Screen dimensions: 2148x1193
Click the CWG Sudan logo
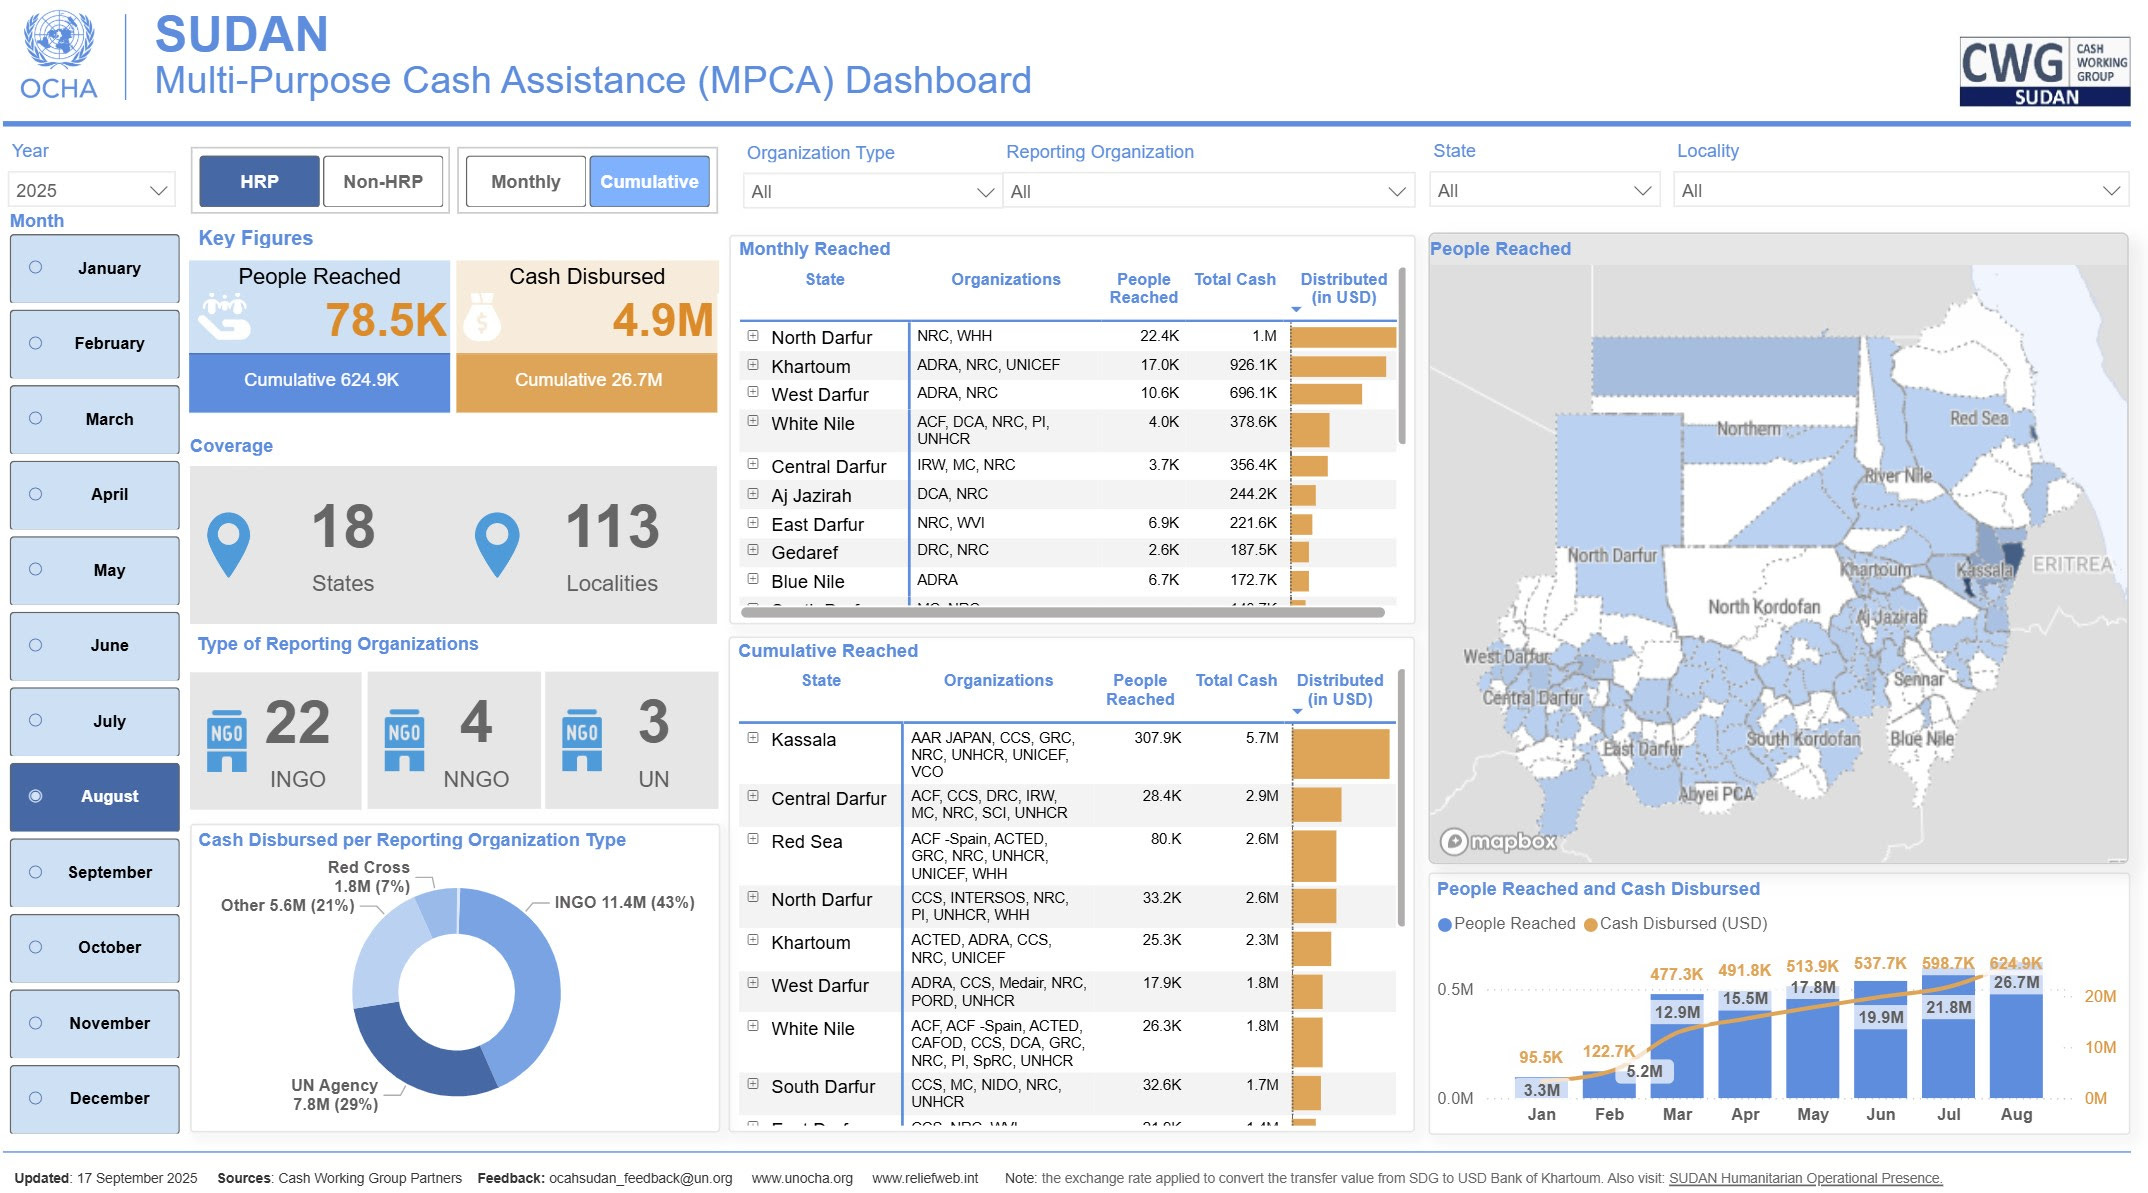[2044, 71]
